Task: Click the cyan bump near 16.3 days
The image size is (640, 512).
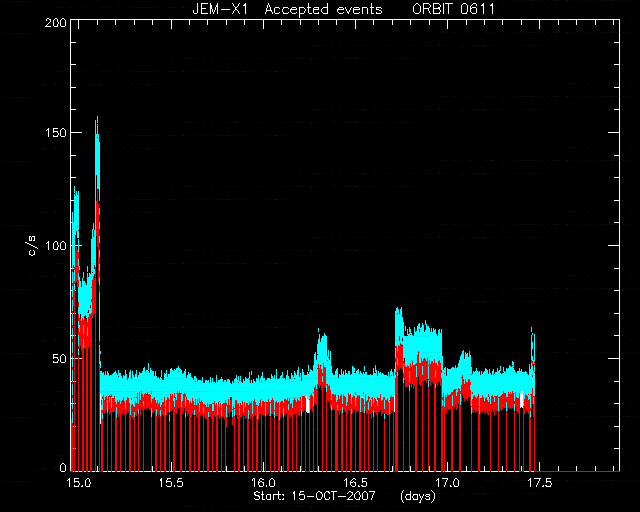Action: (322, 347)
